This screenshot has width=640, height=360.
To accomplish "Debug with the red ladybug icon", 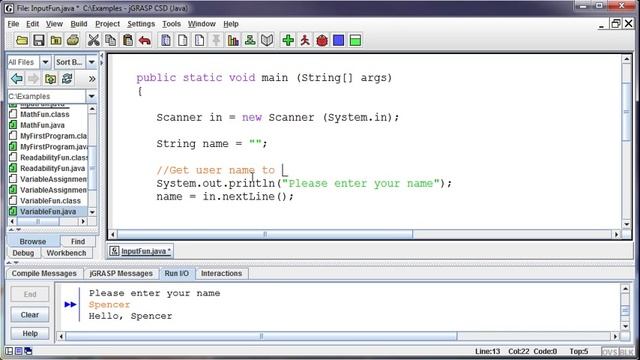I will pyautogui.click(x=322, y=40).
